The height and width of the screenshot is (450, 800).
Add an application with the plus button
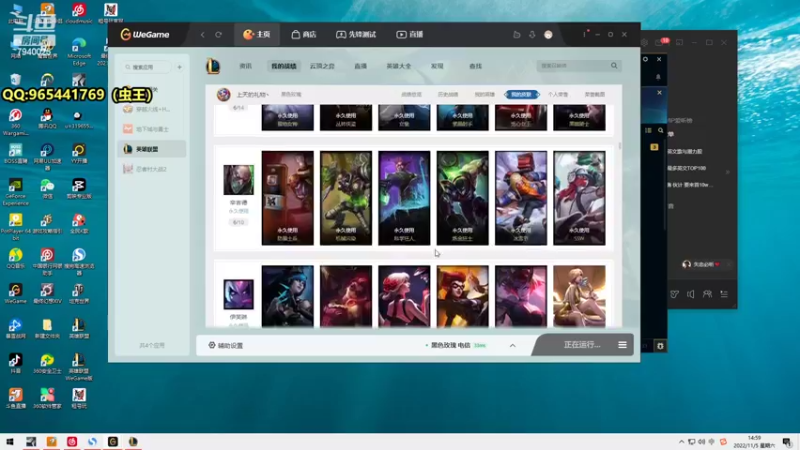(179, 67)
